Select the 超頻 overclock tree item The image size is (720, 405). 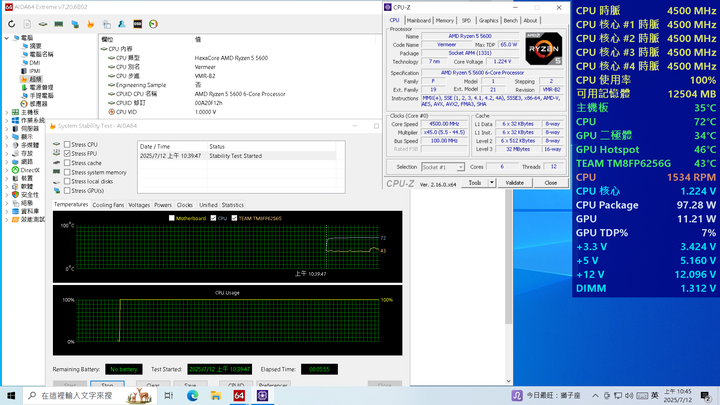pyautogui.click(x=35, y=79)
